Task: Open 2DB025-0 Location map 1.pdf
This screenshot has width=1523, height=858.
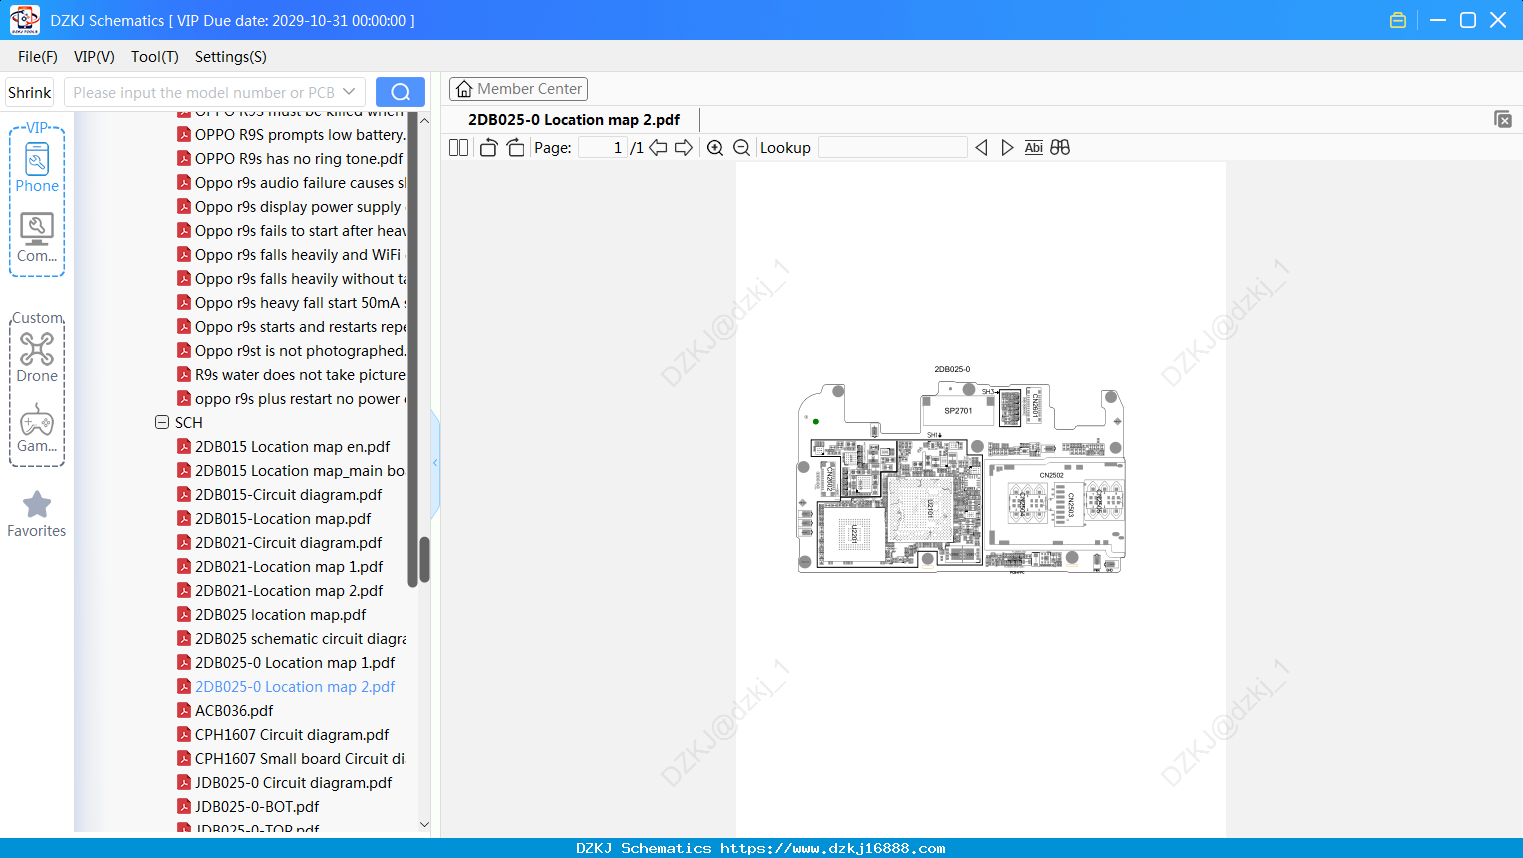Action: 295,662
